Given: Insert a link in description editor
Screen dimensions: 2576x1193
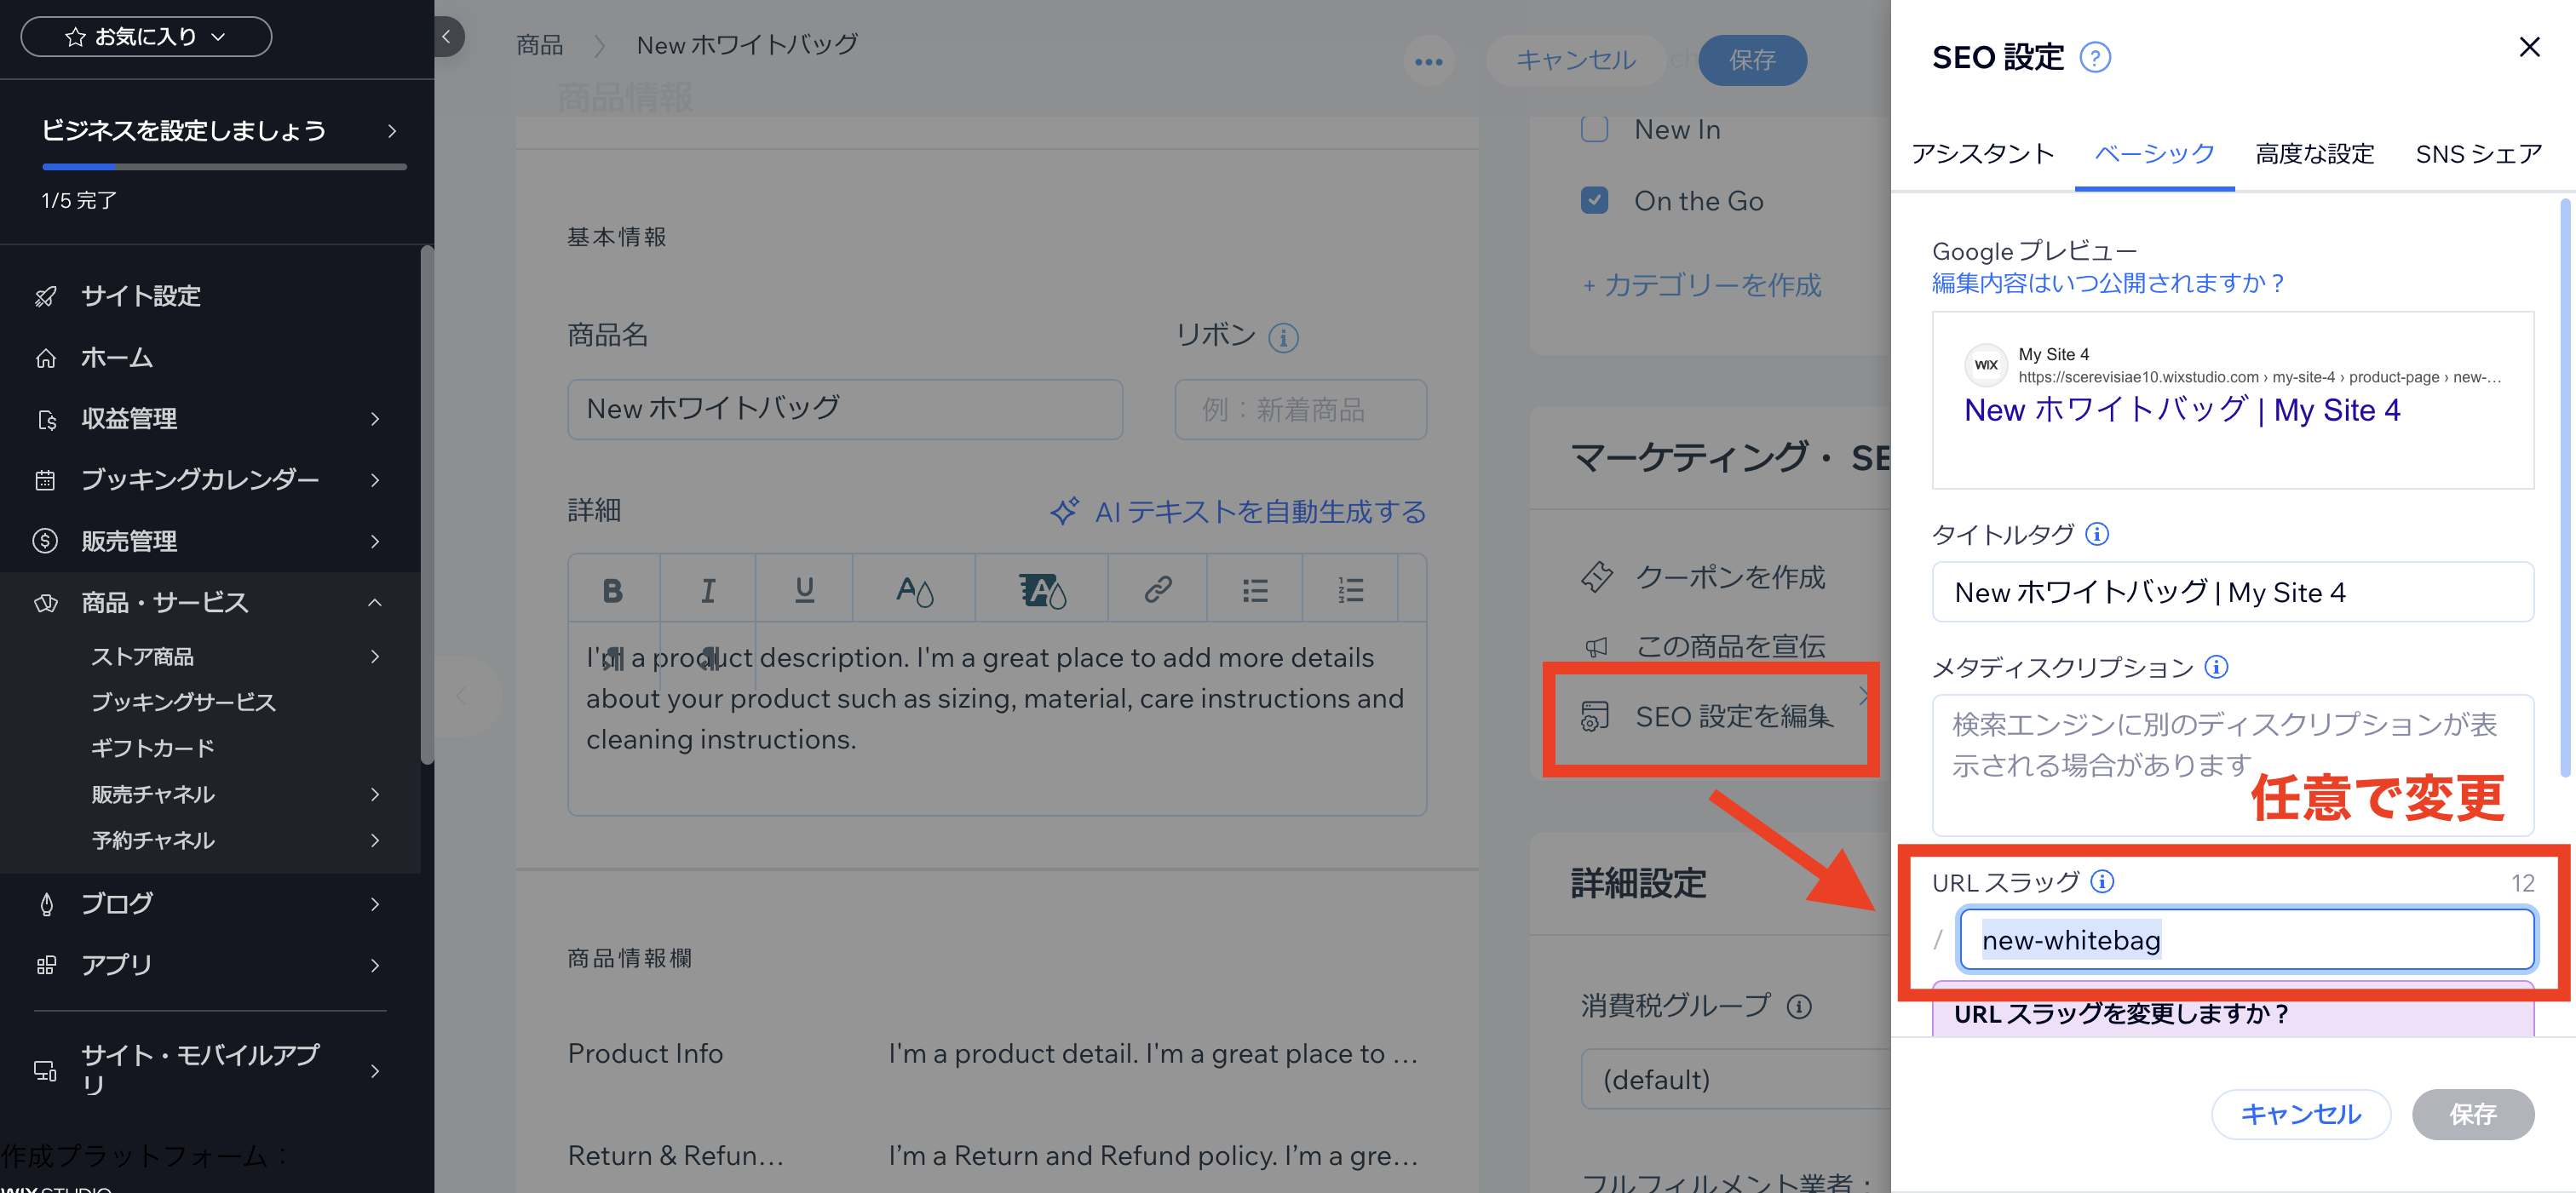Looking at the screenshot, I should coord(1157,590).
